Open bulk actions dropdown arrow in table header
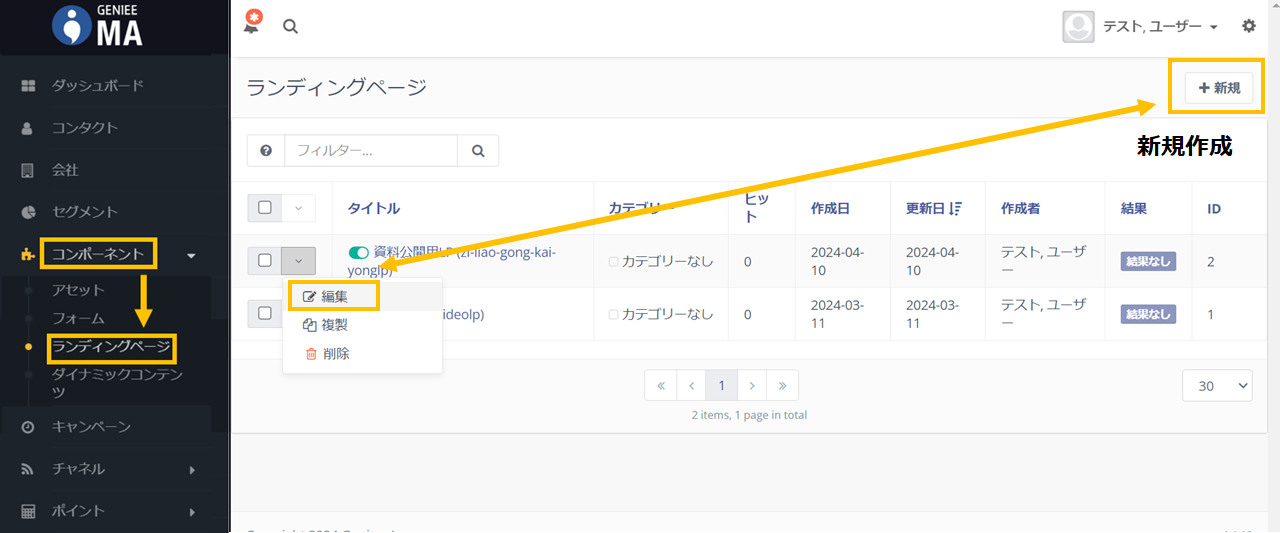The image size is (1280, 533). click(298, 208)
